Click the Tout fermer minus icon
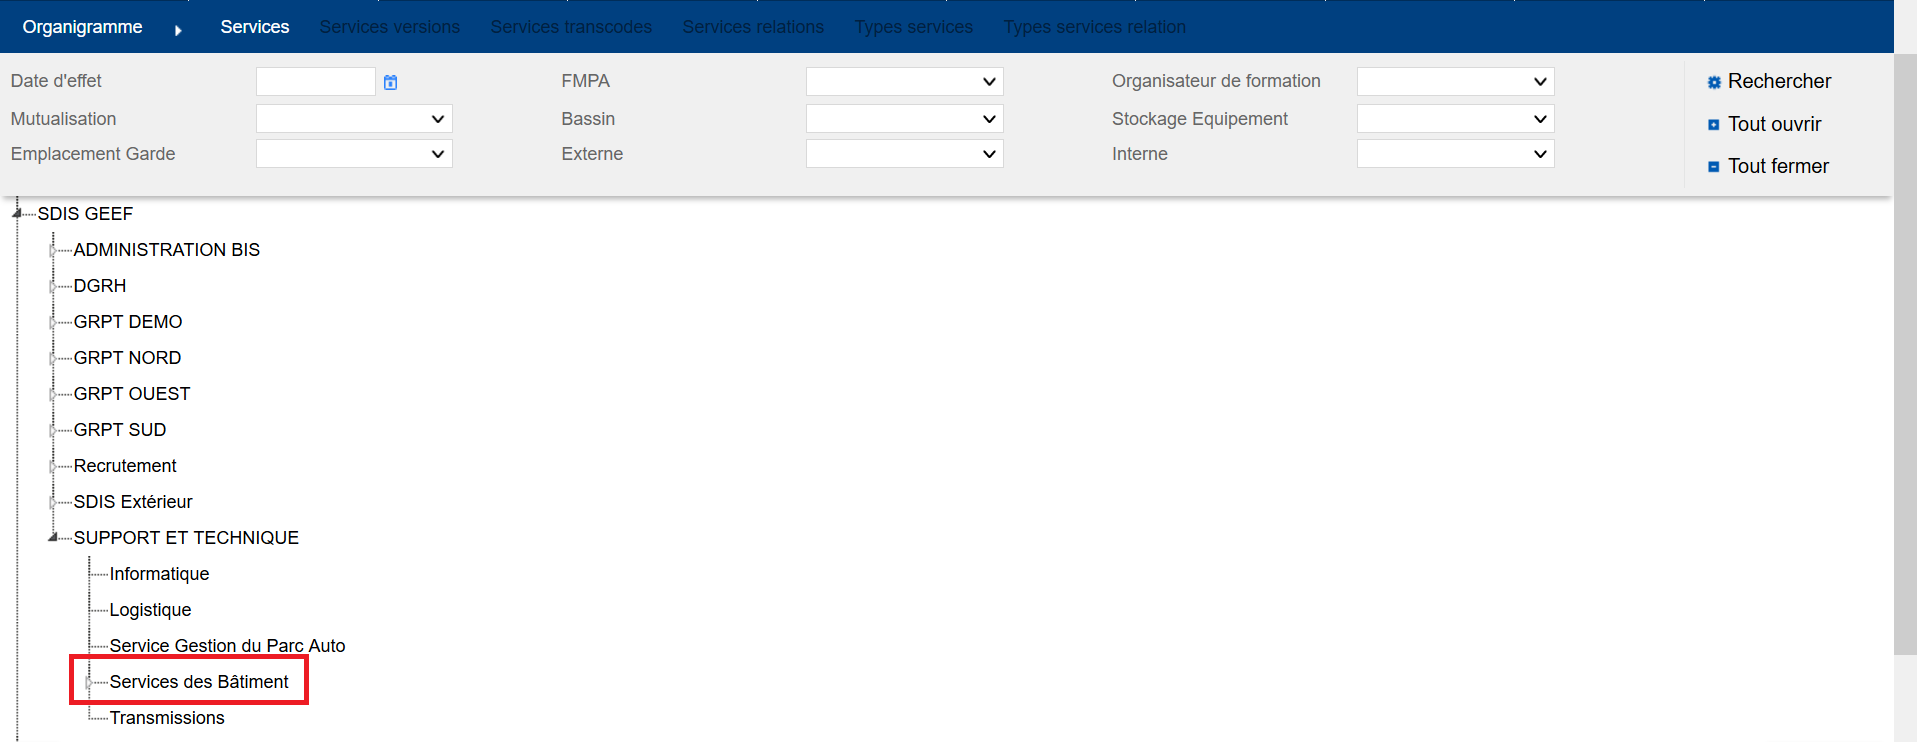 (x=1713, y=167)
